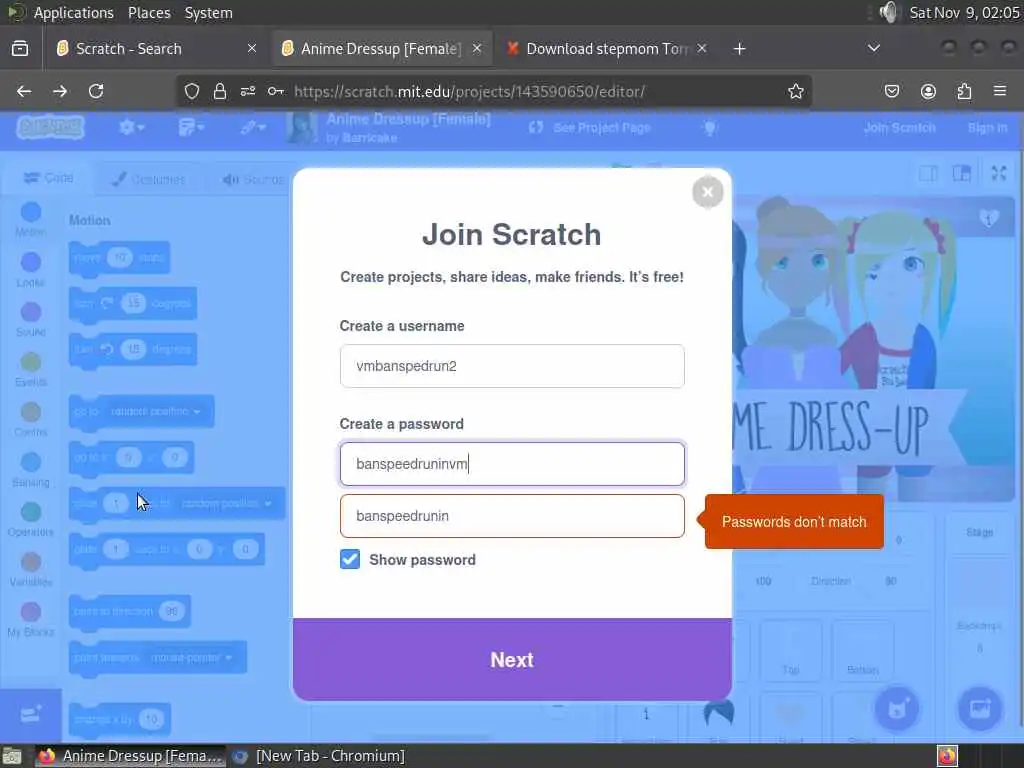Select My Blocks category
This screenshot has width=1024, height=768.
31,620
